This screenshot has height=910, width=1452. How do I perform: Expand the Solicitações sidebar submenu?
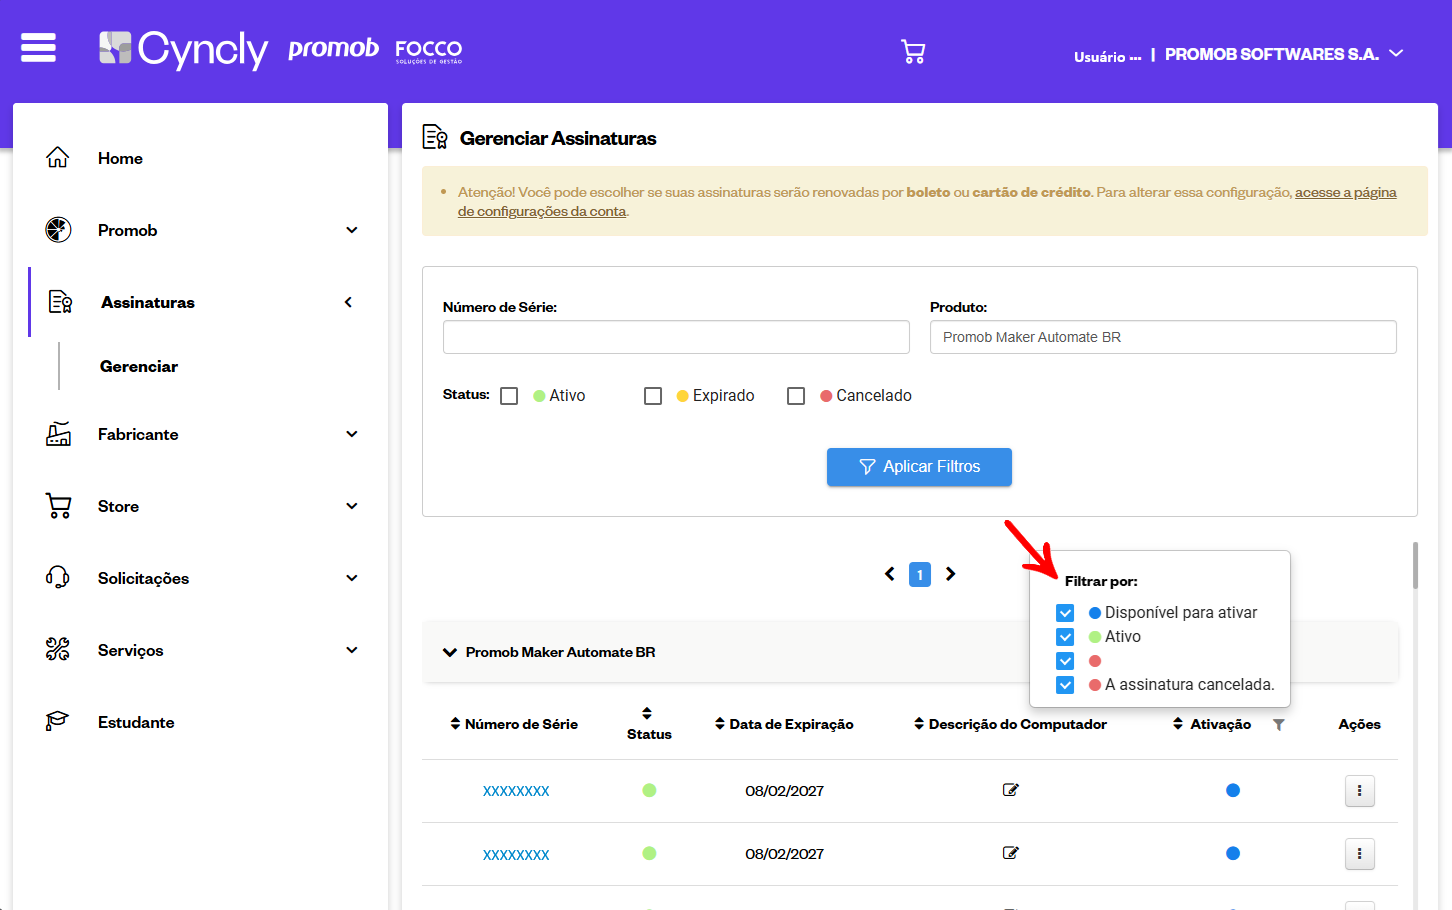click(x=352, y=578)
